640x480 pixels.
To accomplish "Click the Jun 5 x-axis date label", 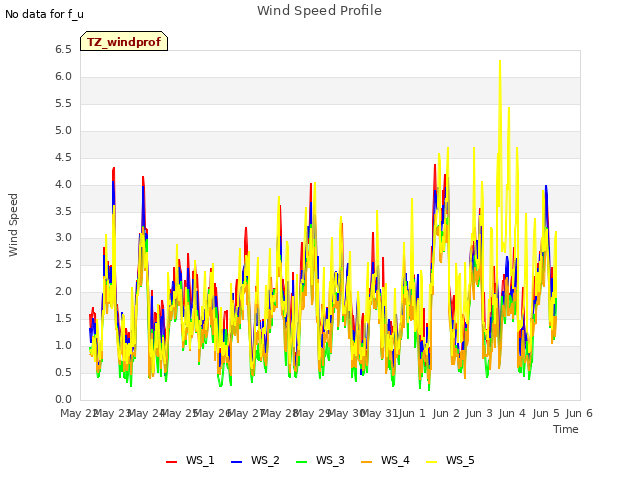I will [x=546, y=413].
